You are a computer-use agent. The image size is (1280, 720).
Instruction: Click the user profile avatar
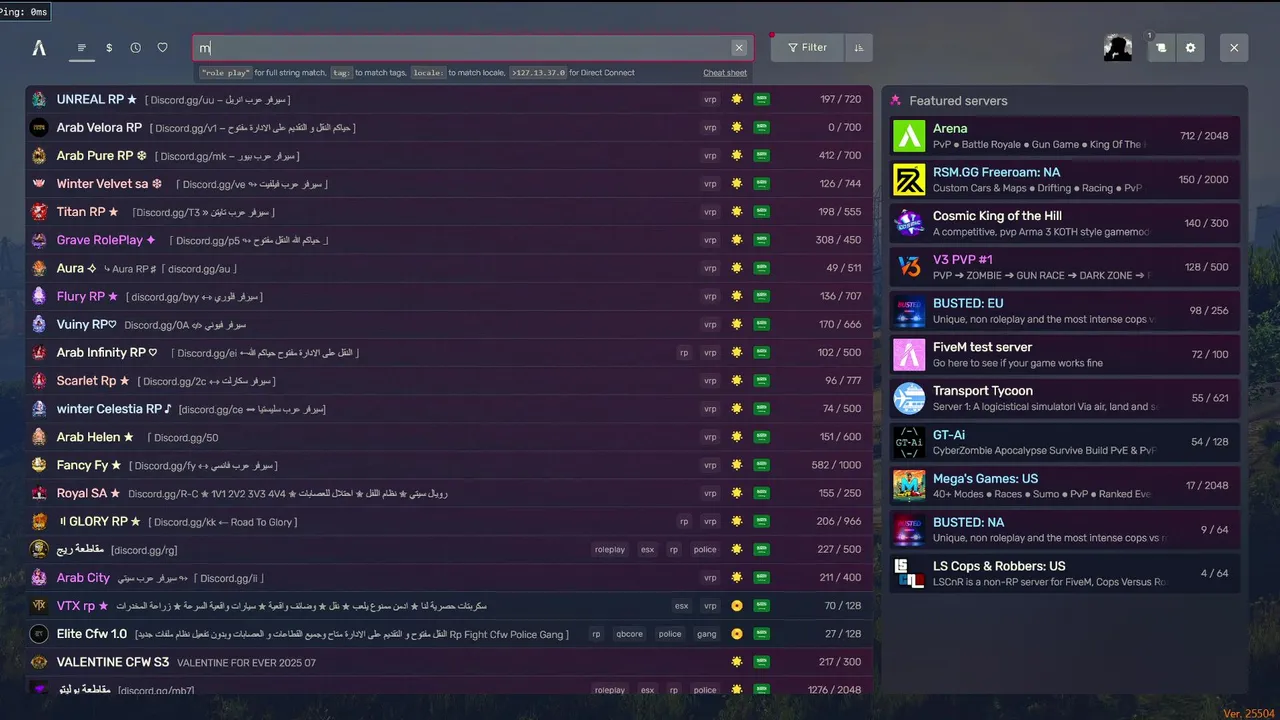[1118, 47]
